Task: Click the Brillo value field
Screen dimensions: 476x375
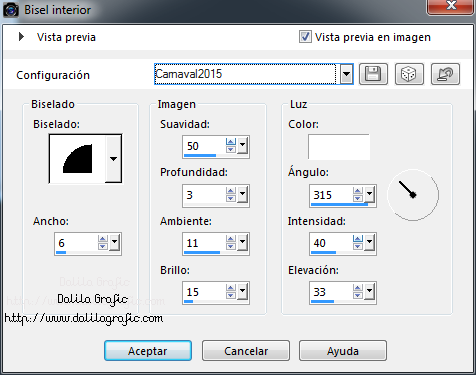Action: pyautogui.click(x=204, y=292)
